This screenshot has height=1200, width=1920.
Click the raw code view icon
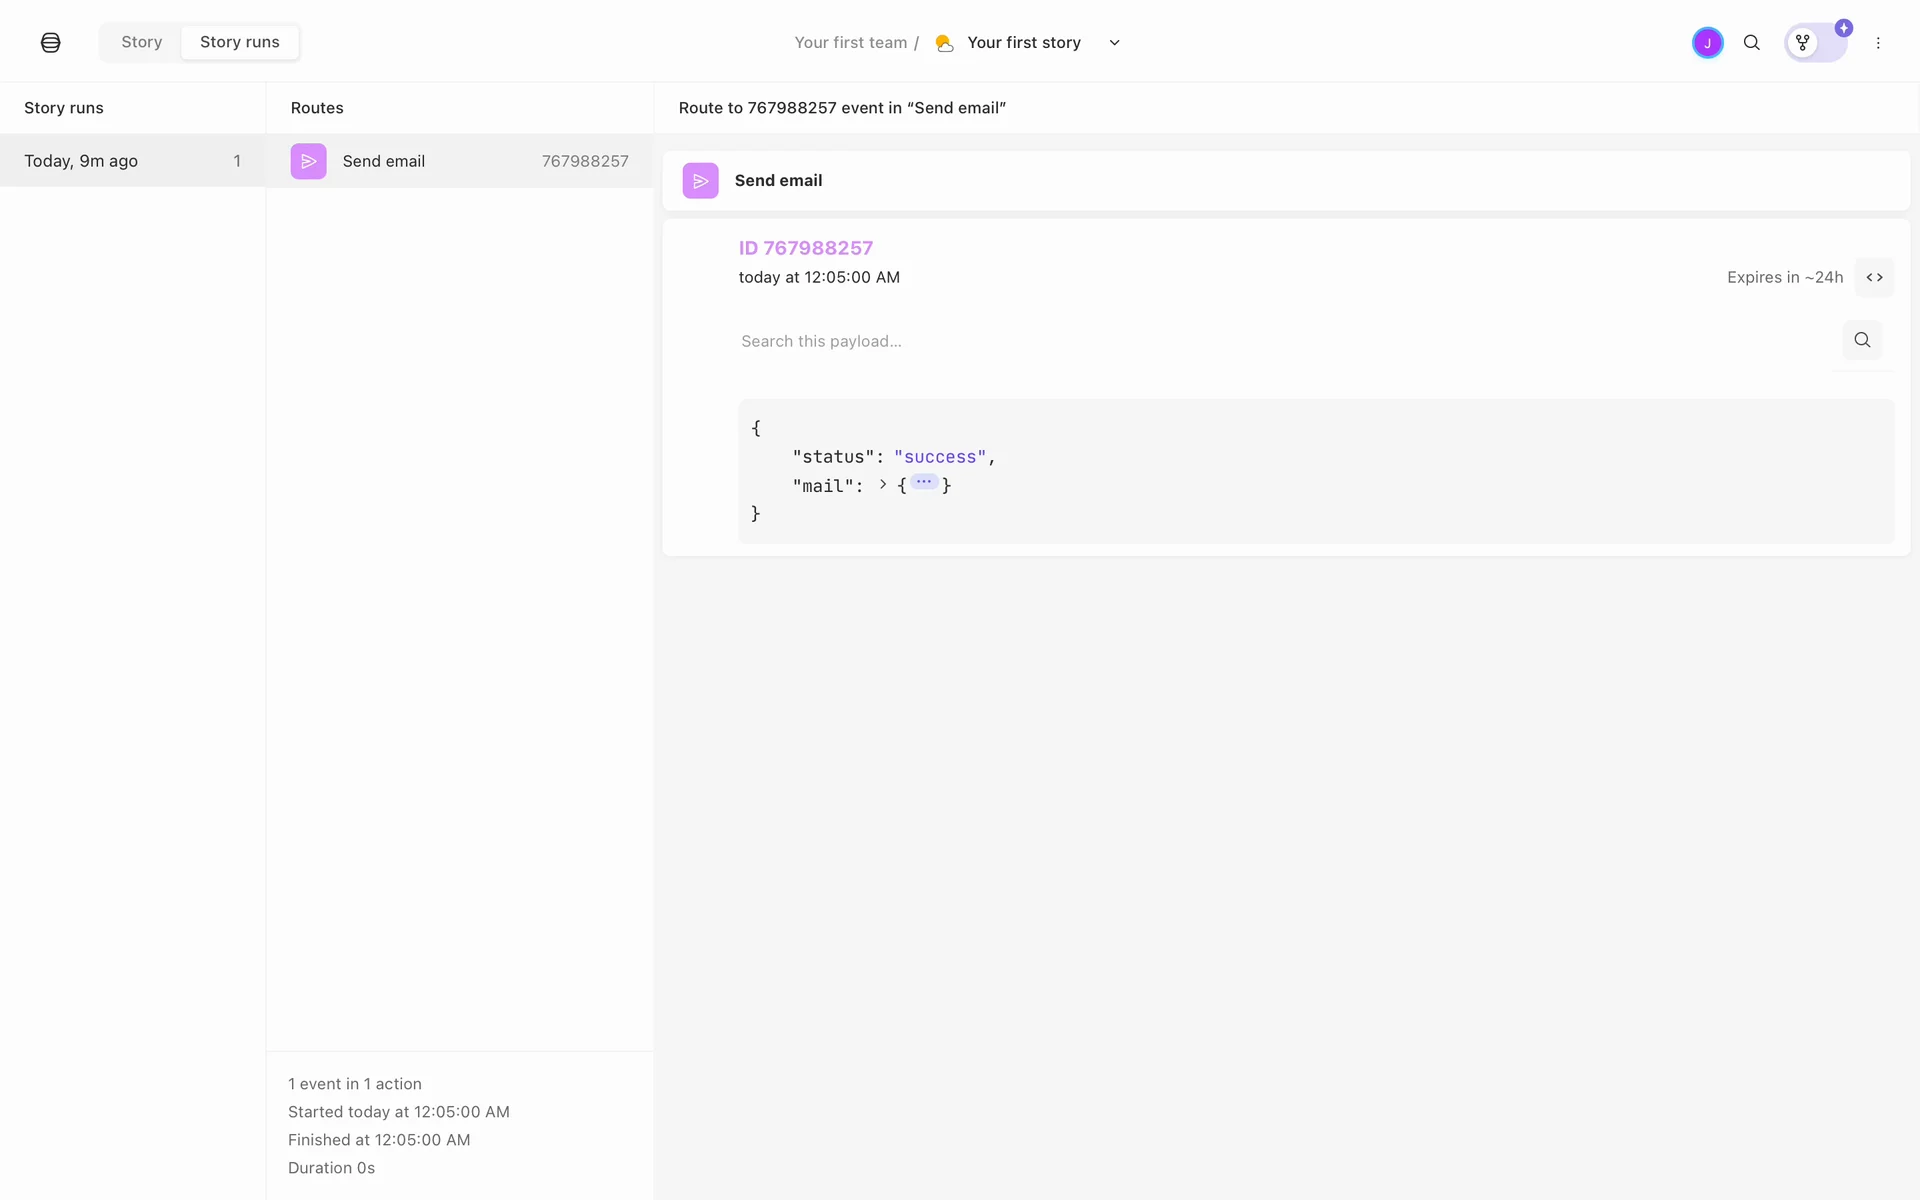coord(1874,277)
